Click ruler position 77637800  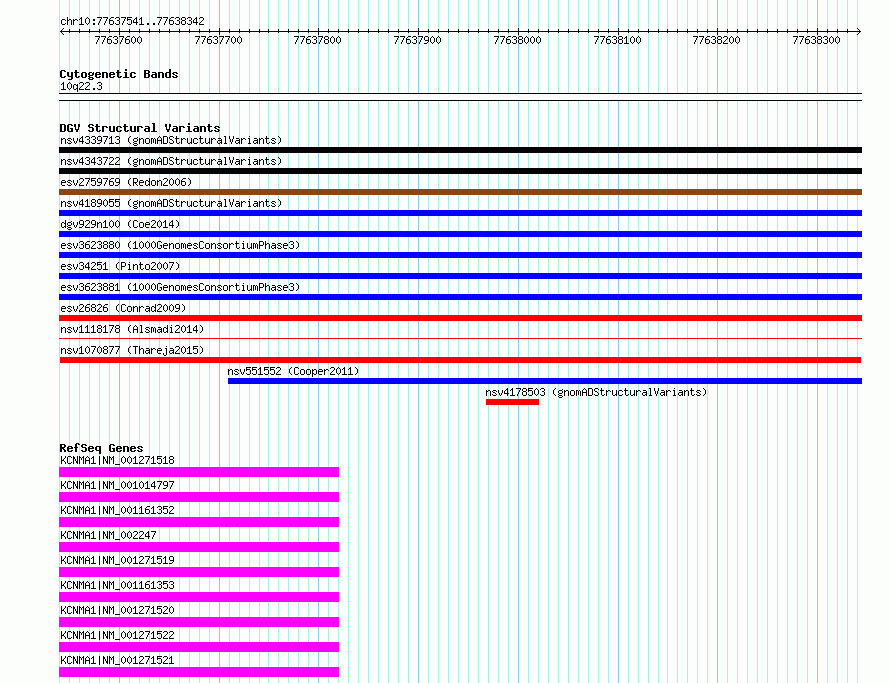[317, 40]
